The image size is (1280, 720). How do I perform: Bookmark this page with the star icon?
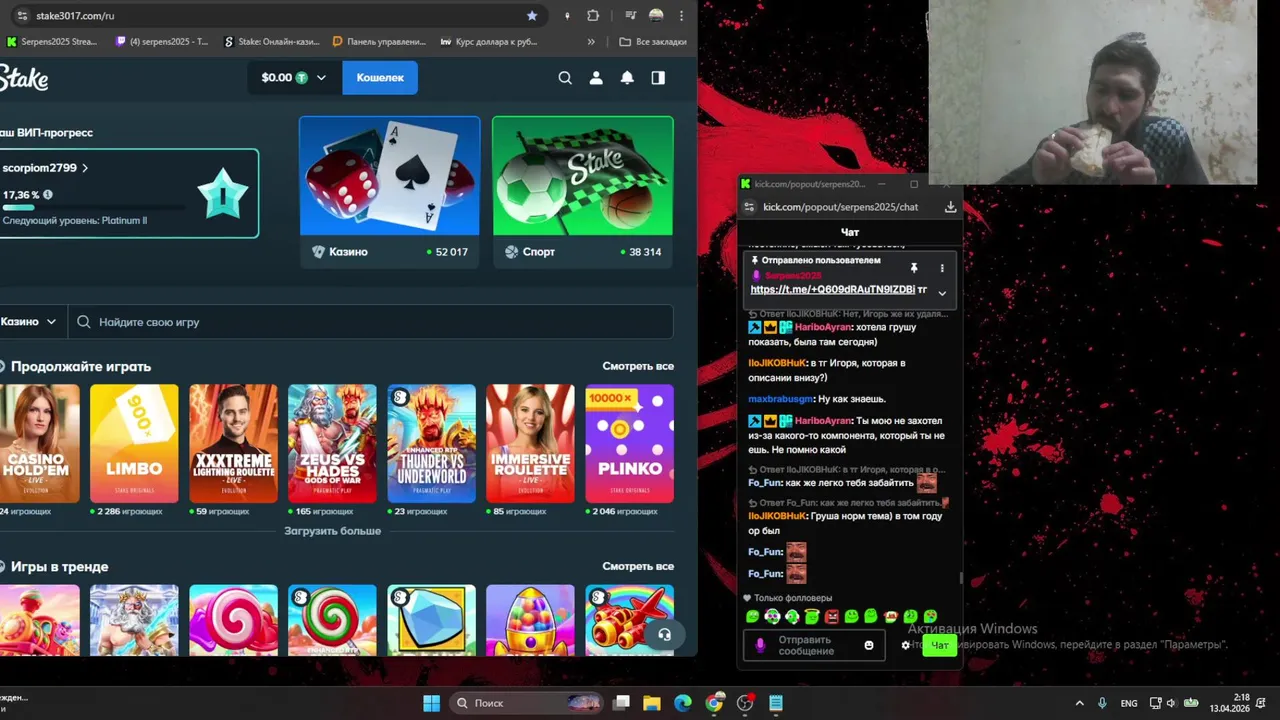[x=532, y=16]
